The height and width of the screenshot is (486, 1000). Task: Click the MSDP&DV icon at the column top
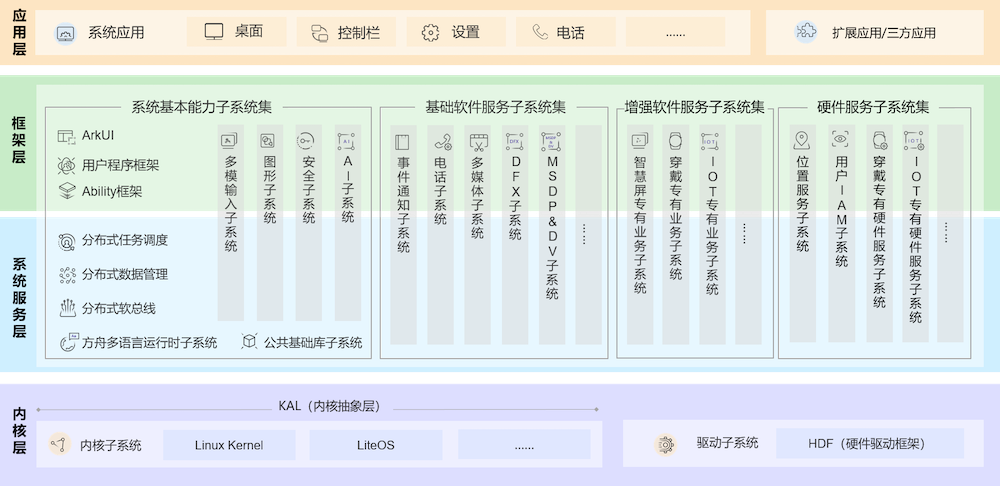(x=552, y=142)
